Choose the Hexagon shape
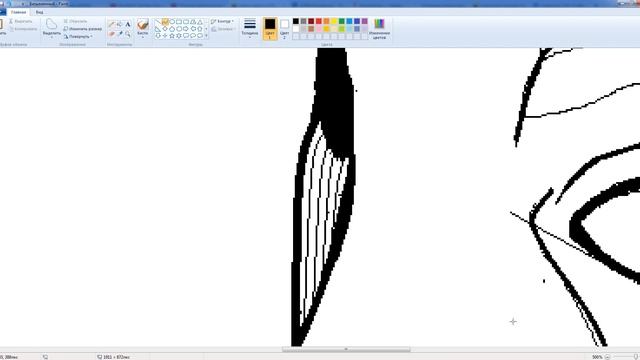 point(179,29)
